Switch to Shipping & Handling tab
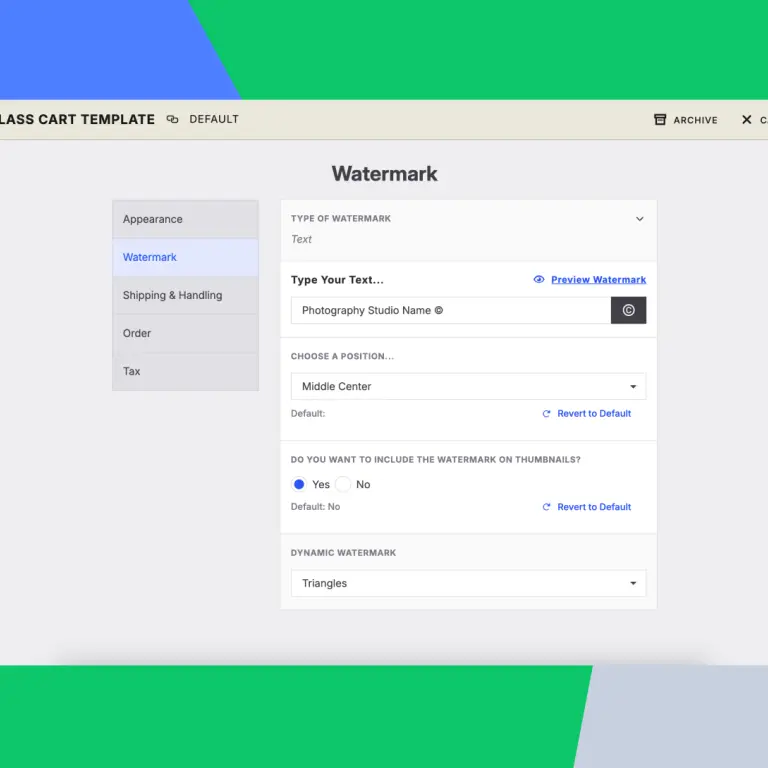This screenshot has height=768, width=768. point(185,295)
